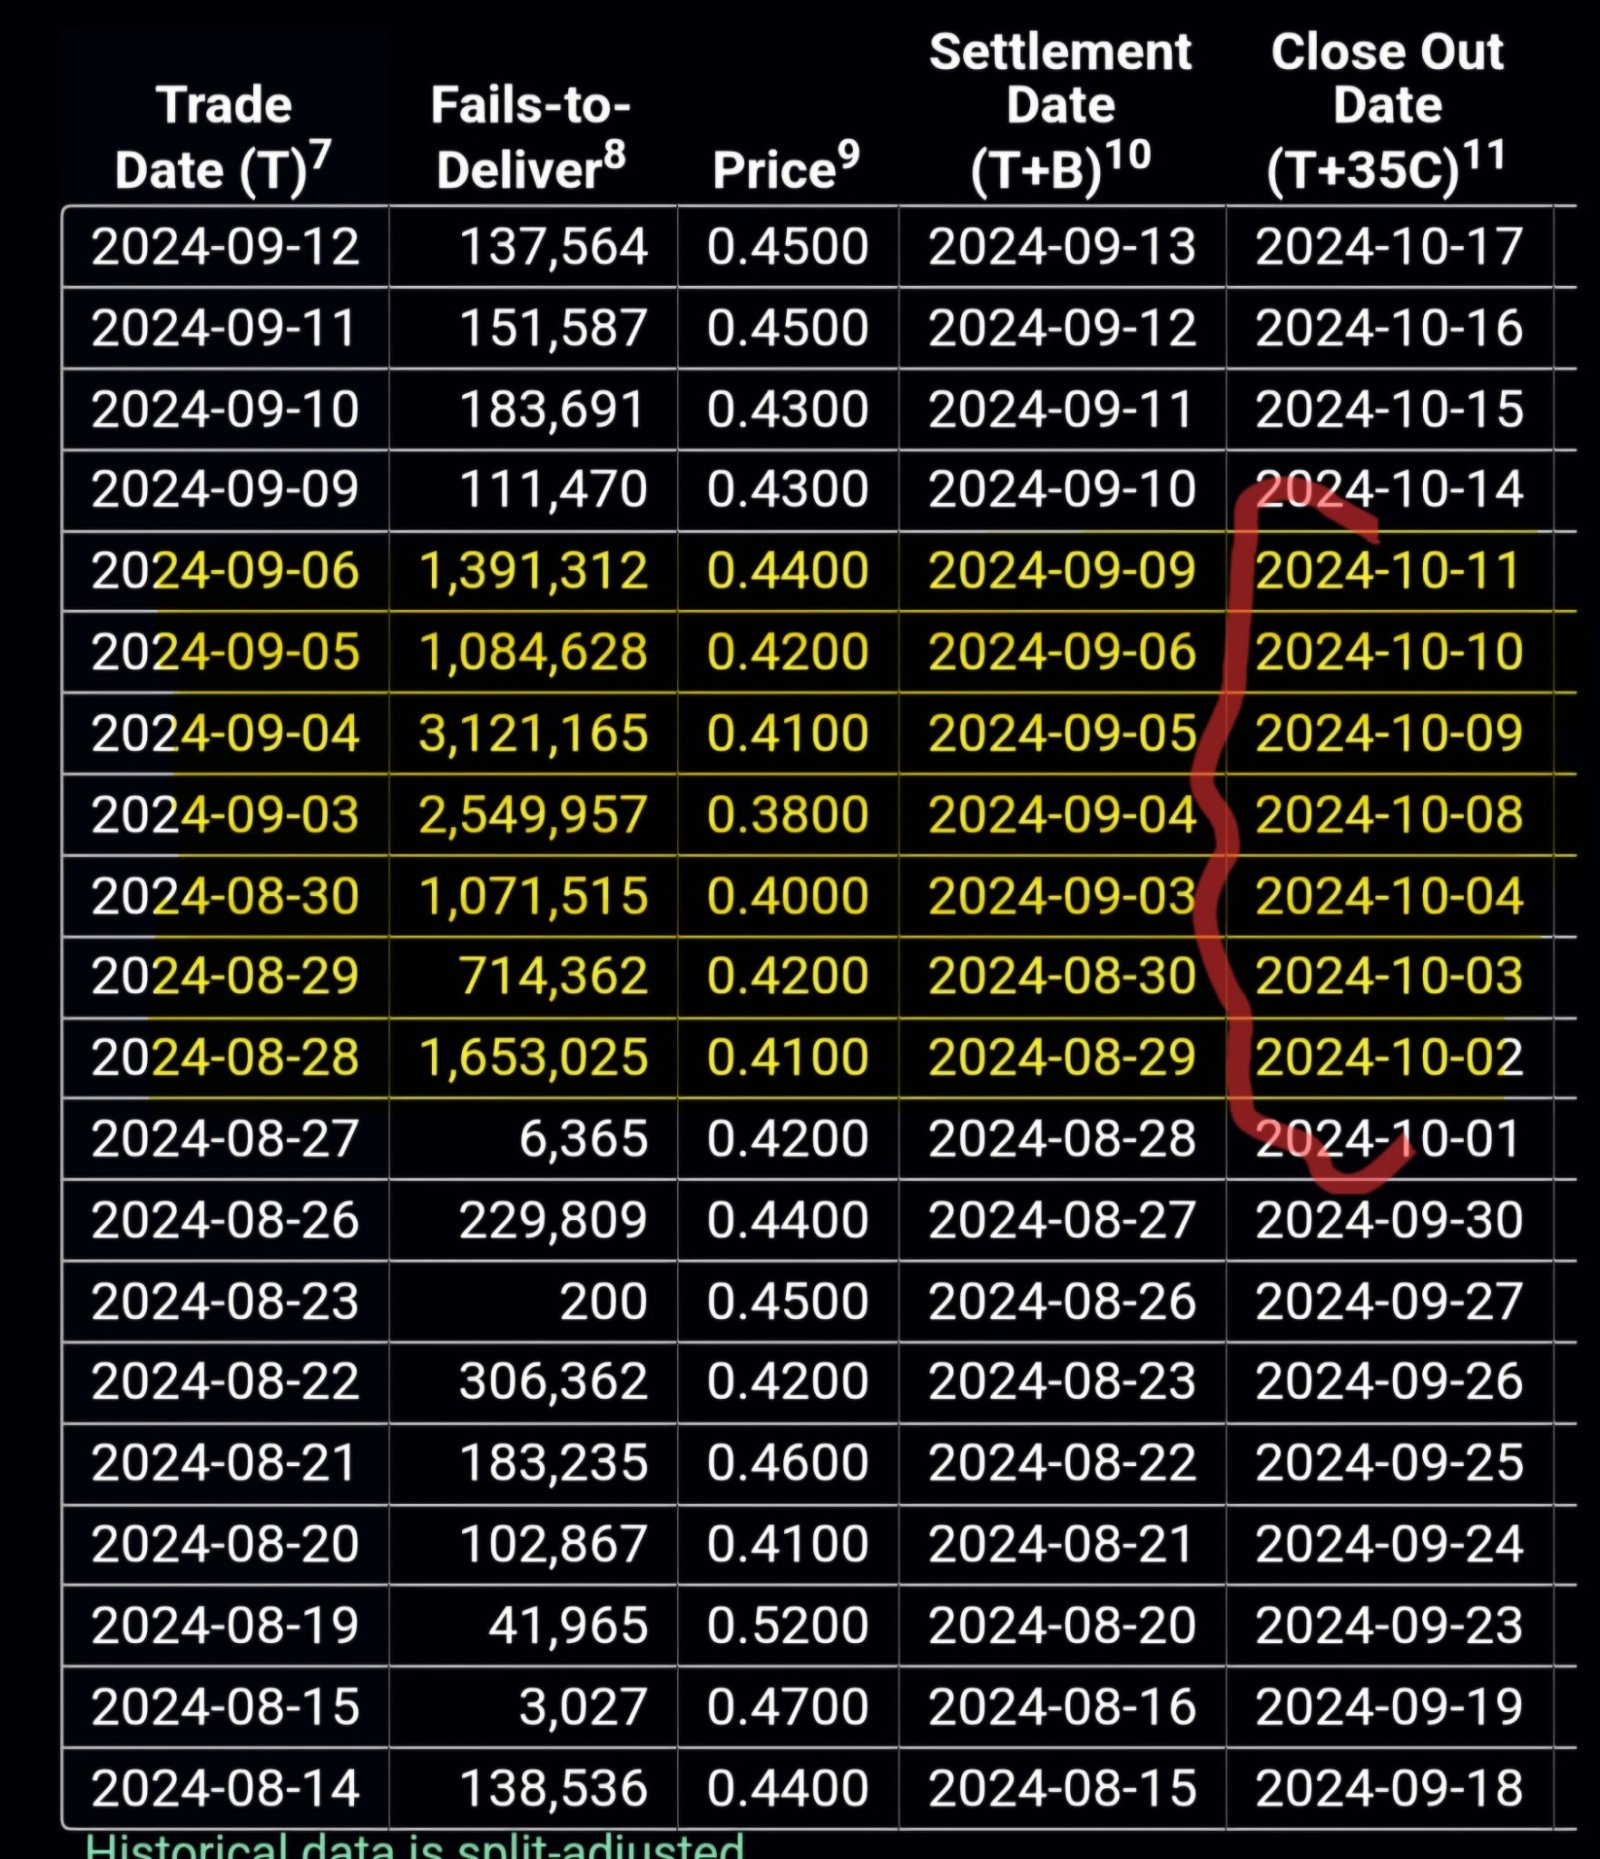Click fails-to-deliver value 229,809
The image size is (1600, 1859).
coord(553,1220)
